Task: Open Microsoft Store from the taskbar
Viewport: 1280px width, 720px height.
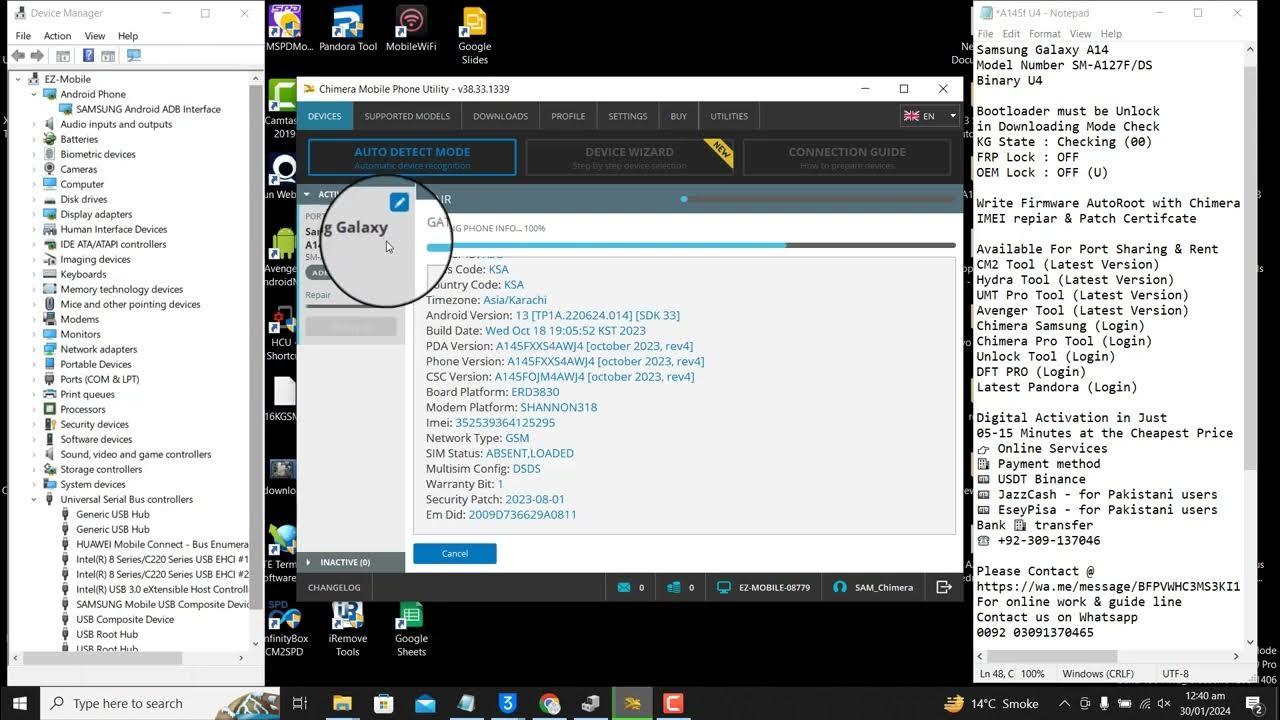Action: [x=383, y=703]
